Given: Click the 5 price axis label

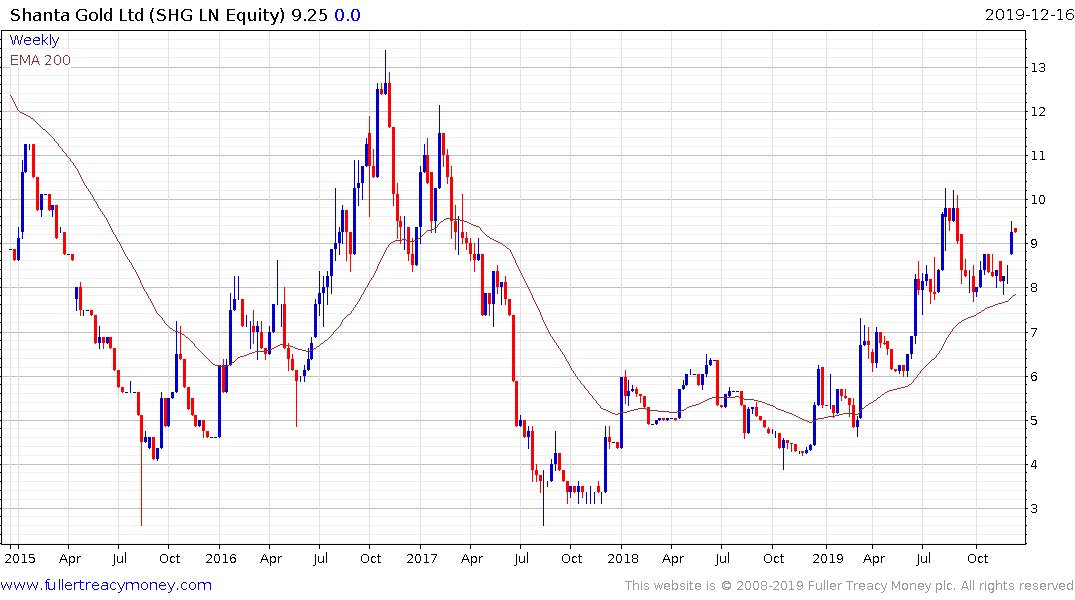Looking at the screenshot, I should 1033,420.
